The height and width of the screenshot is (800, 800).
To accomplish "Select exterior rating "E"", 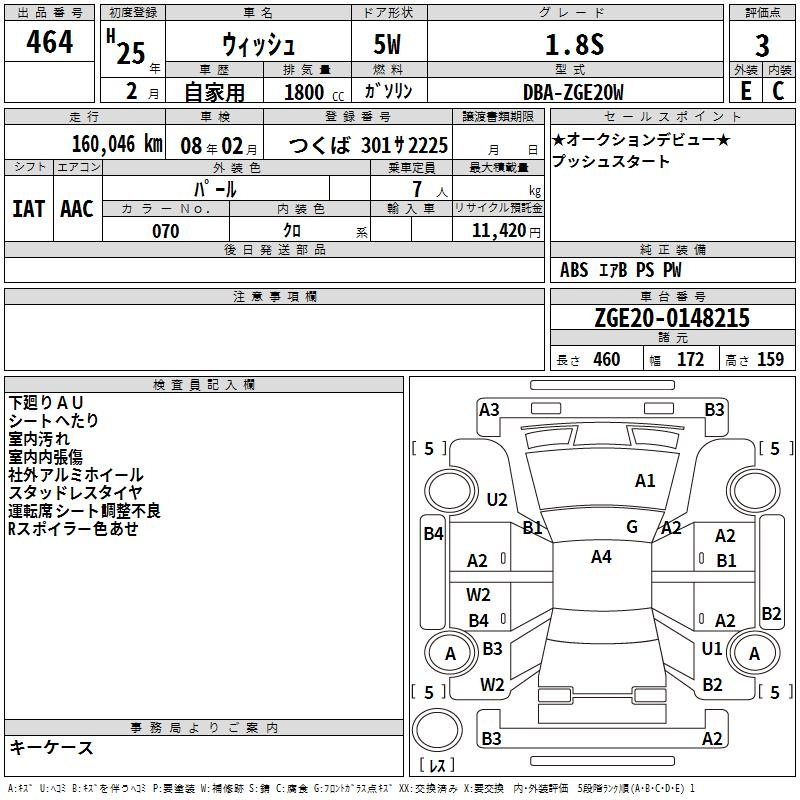I will click(x=745, y=91).
